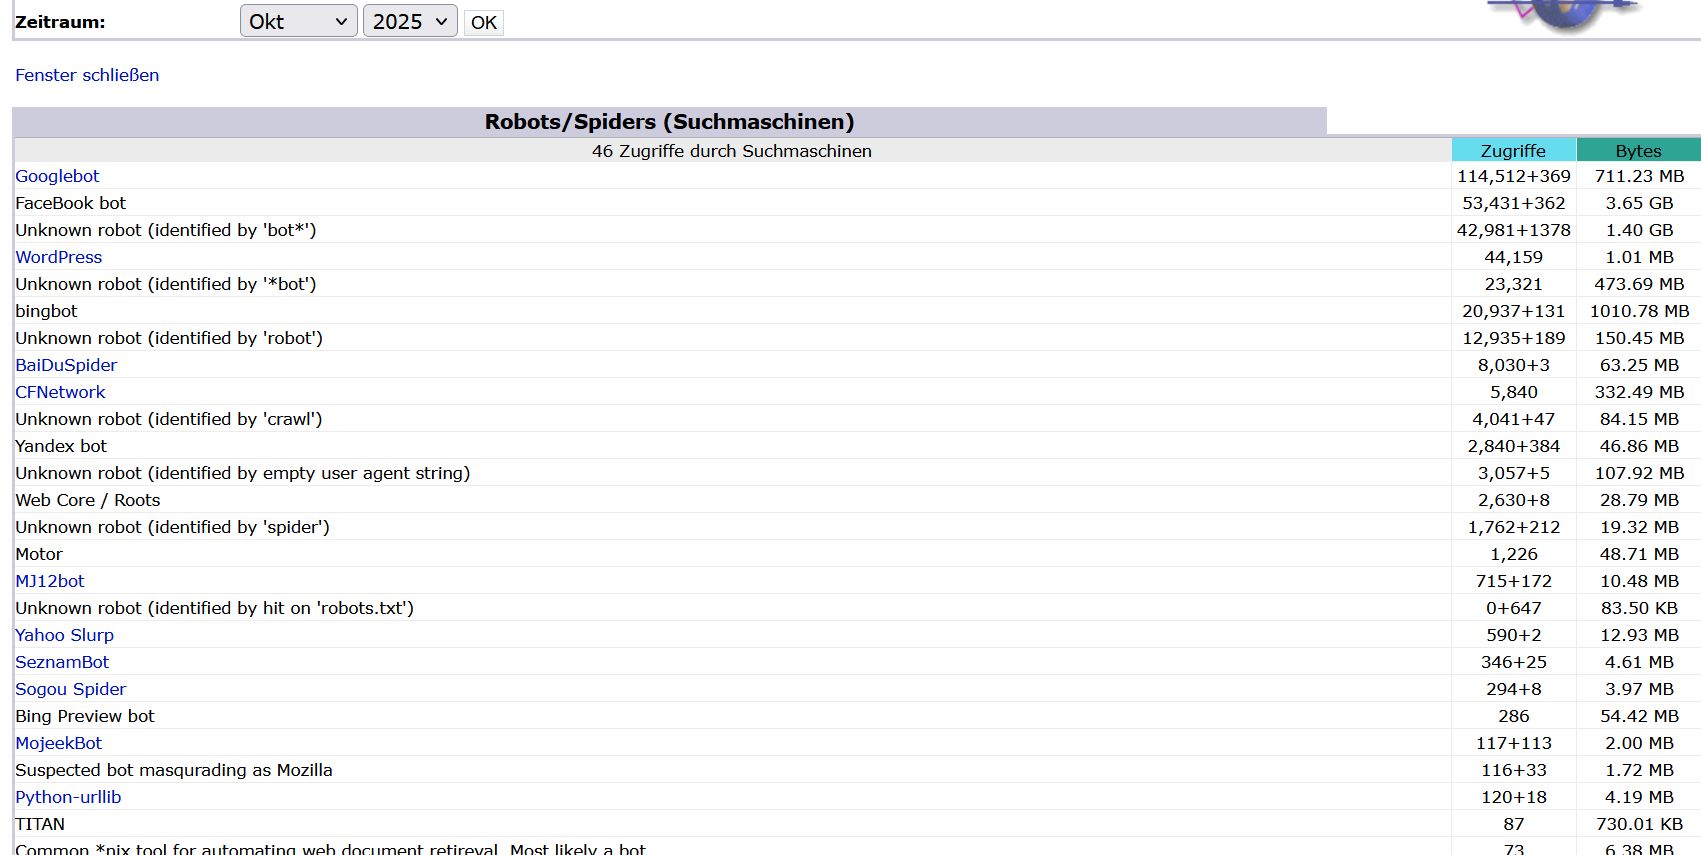Select Unknown robot identified by 'spider' row

point(172,527)
